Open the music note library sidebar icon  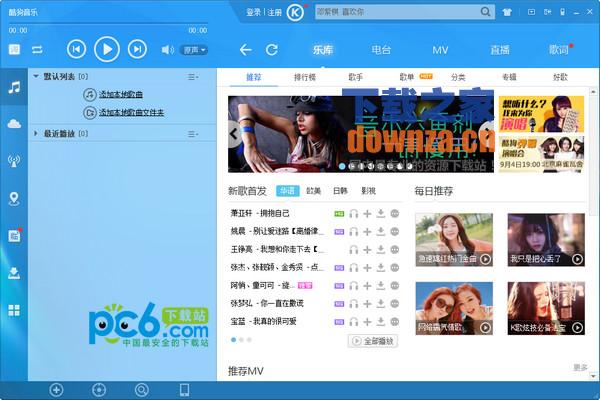point(14,87)
